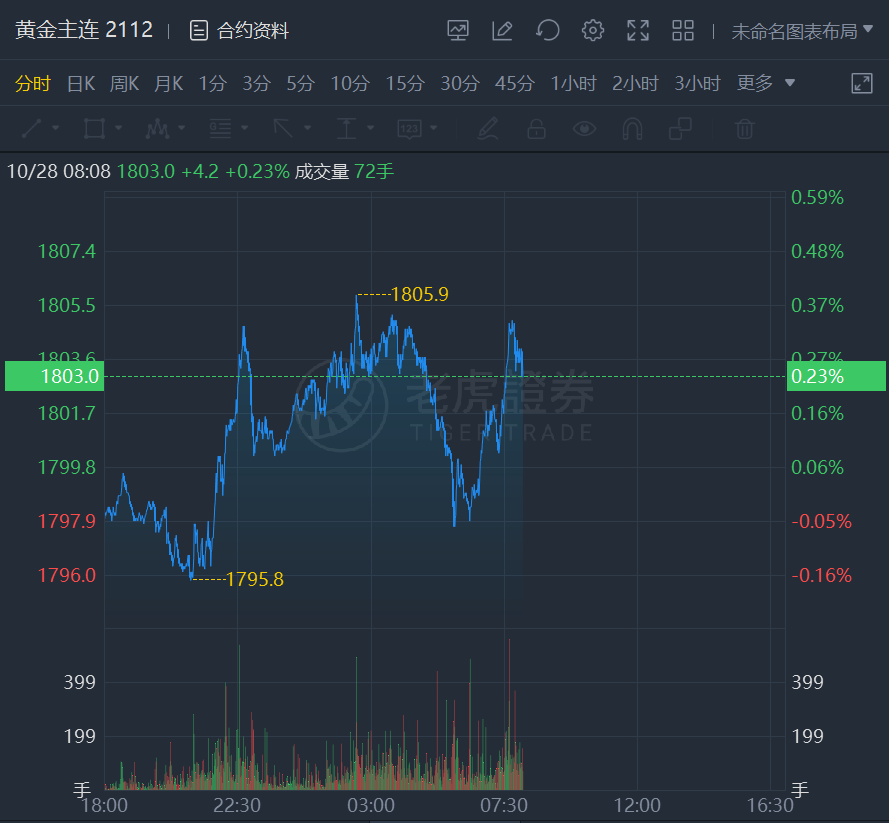Open 合约资料 contract details
This screenshot has height=823, width=889.
240,31
